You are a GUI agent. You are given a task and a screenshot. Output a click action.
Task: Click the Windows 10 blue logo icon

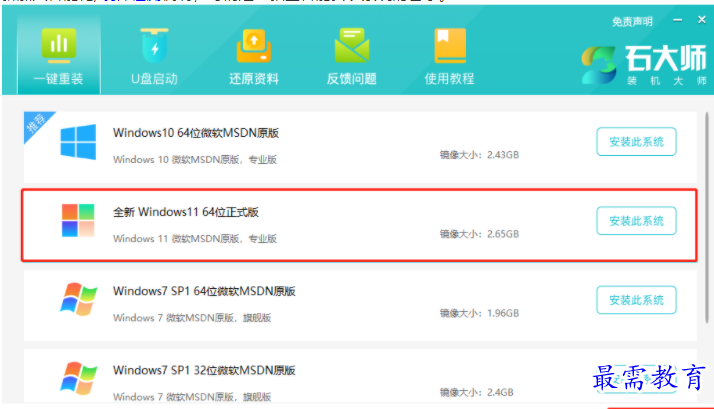click(x=78, y=142)
